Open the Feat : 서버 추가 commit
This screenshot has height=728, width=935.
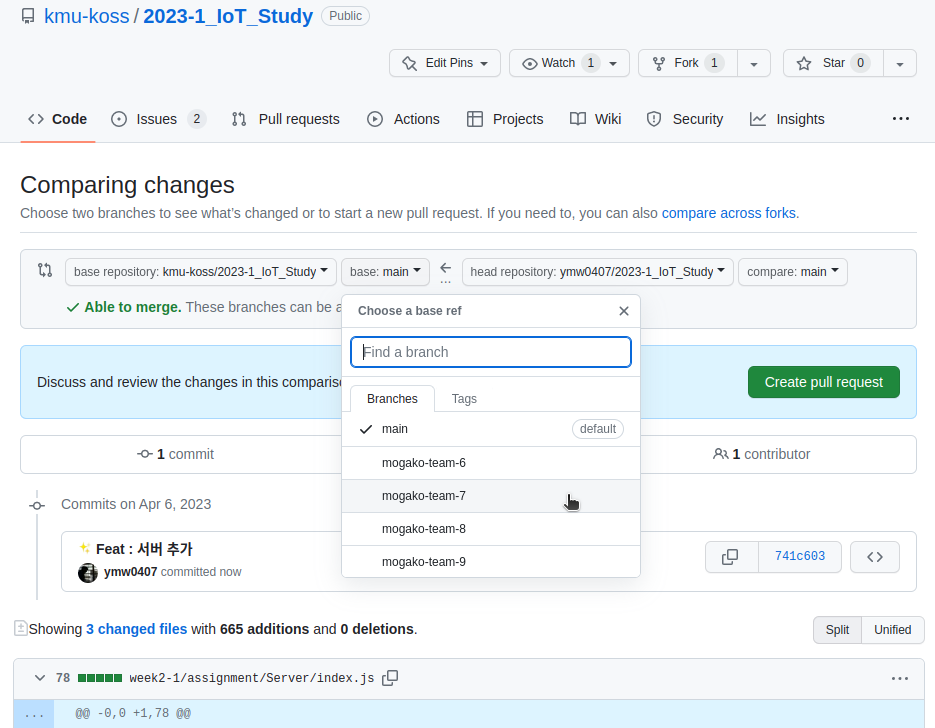[x=144, y=549]
